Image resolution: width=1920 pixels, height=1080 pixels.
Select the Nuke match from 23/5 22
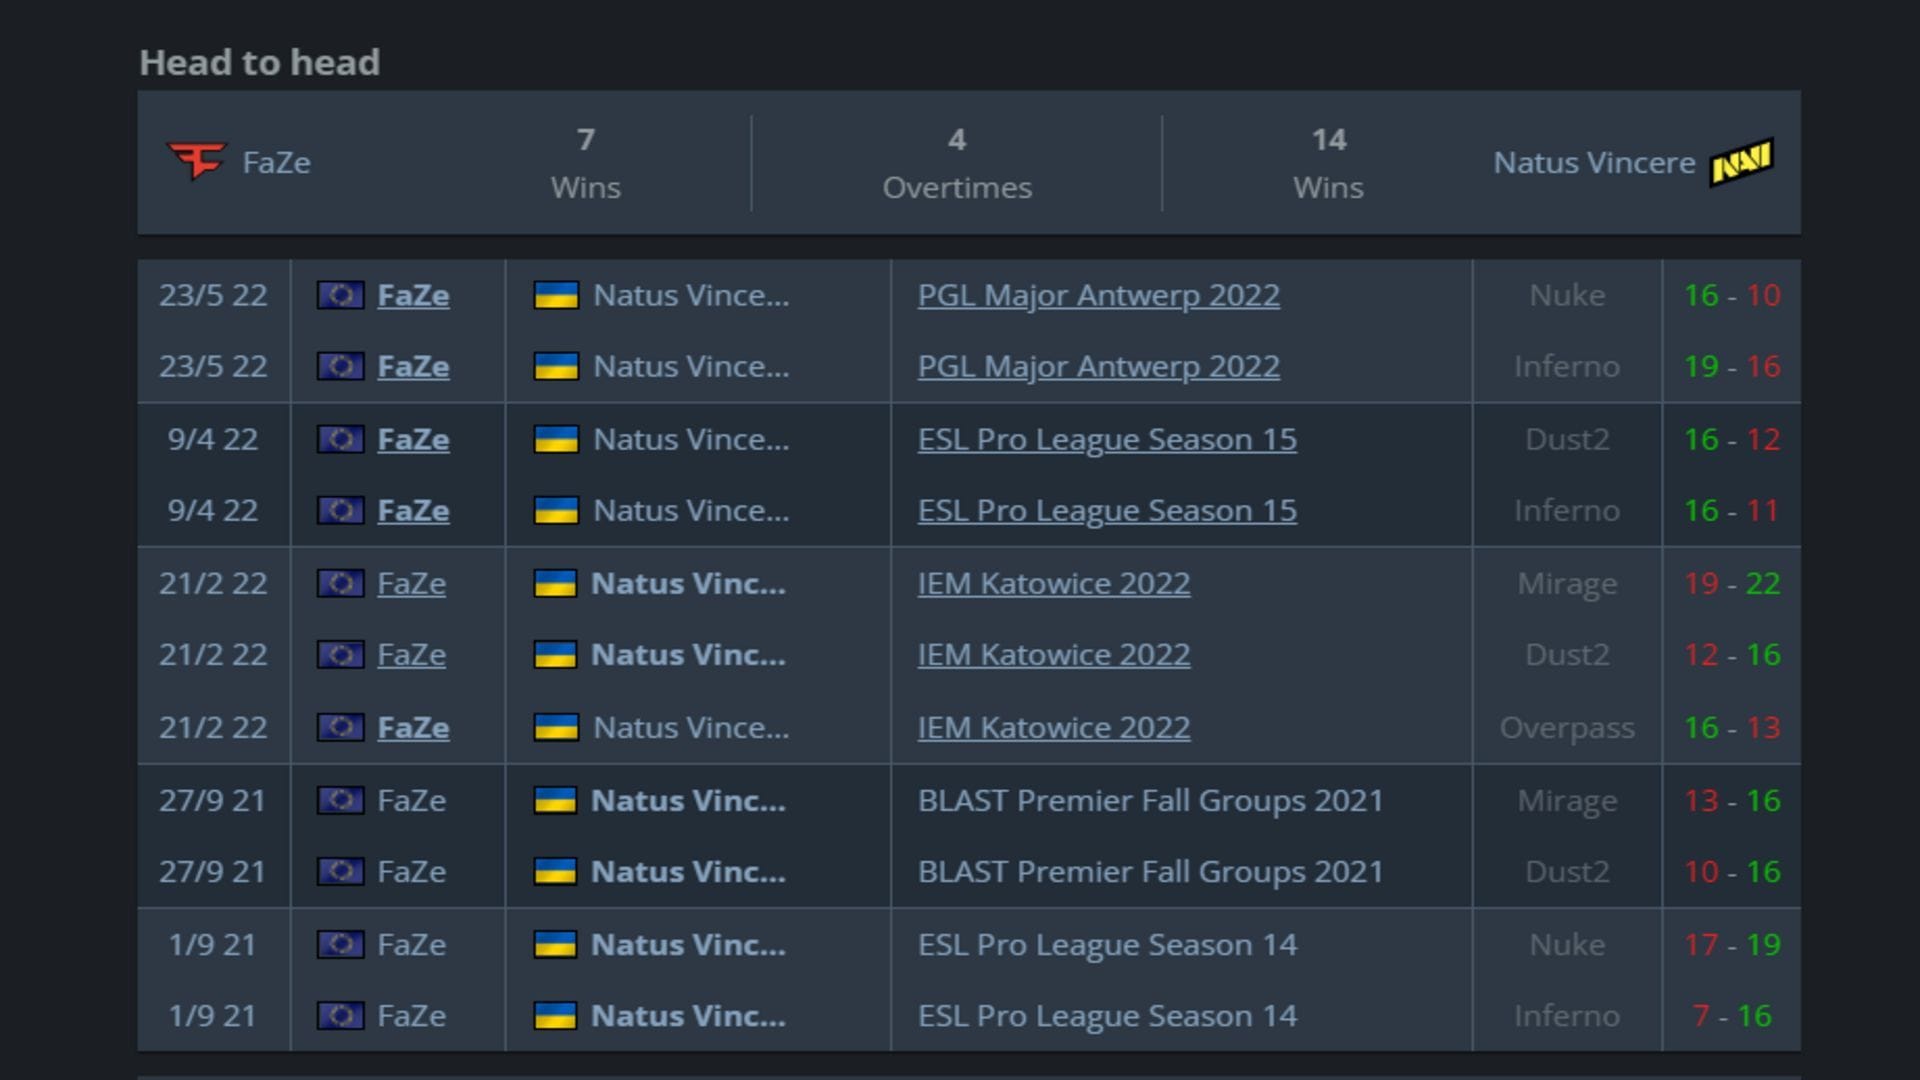click(x=1566, y=295)
